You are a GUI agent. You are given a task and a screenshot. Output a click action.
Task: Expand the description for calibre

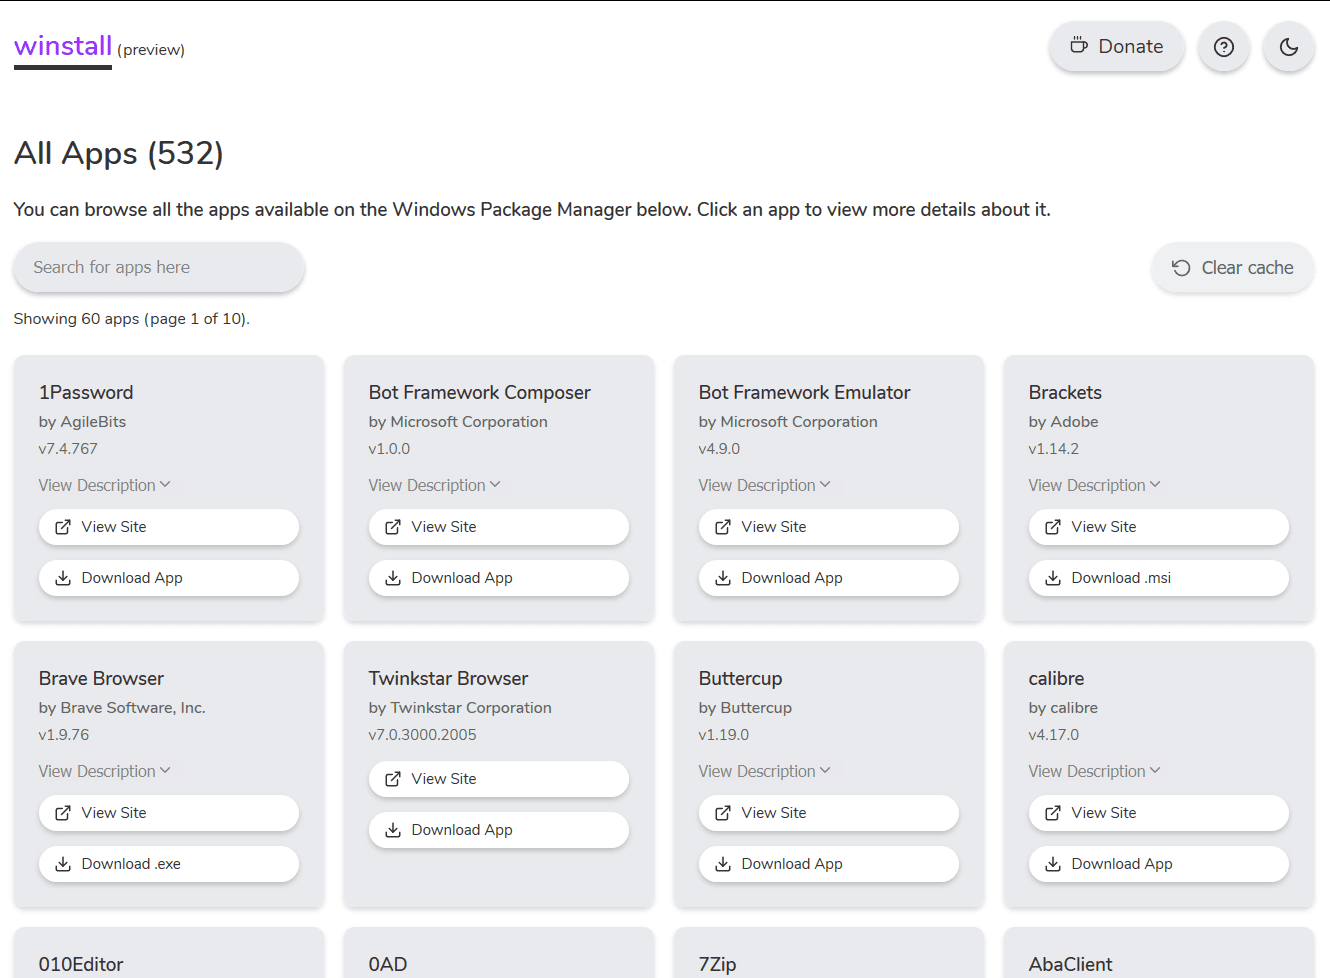1094,770
